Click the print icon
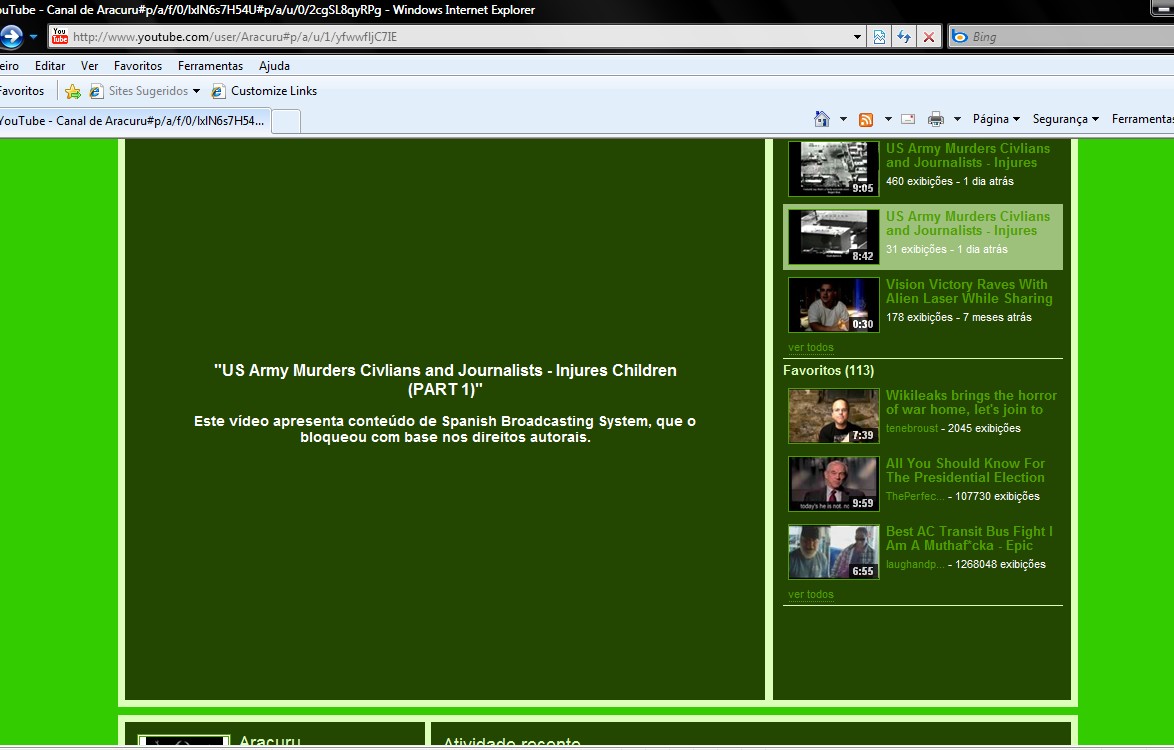1174x750 pixels. pyautogui.click(x=936, y=119)
